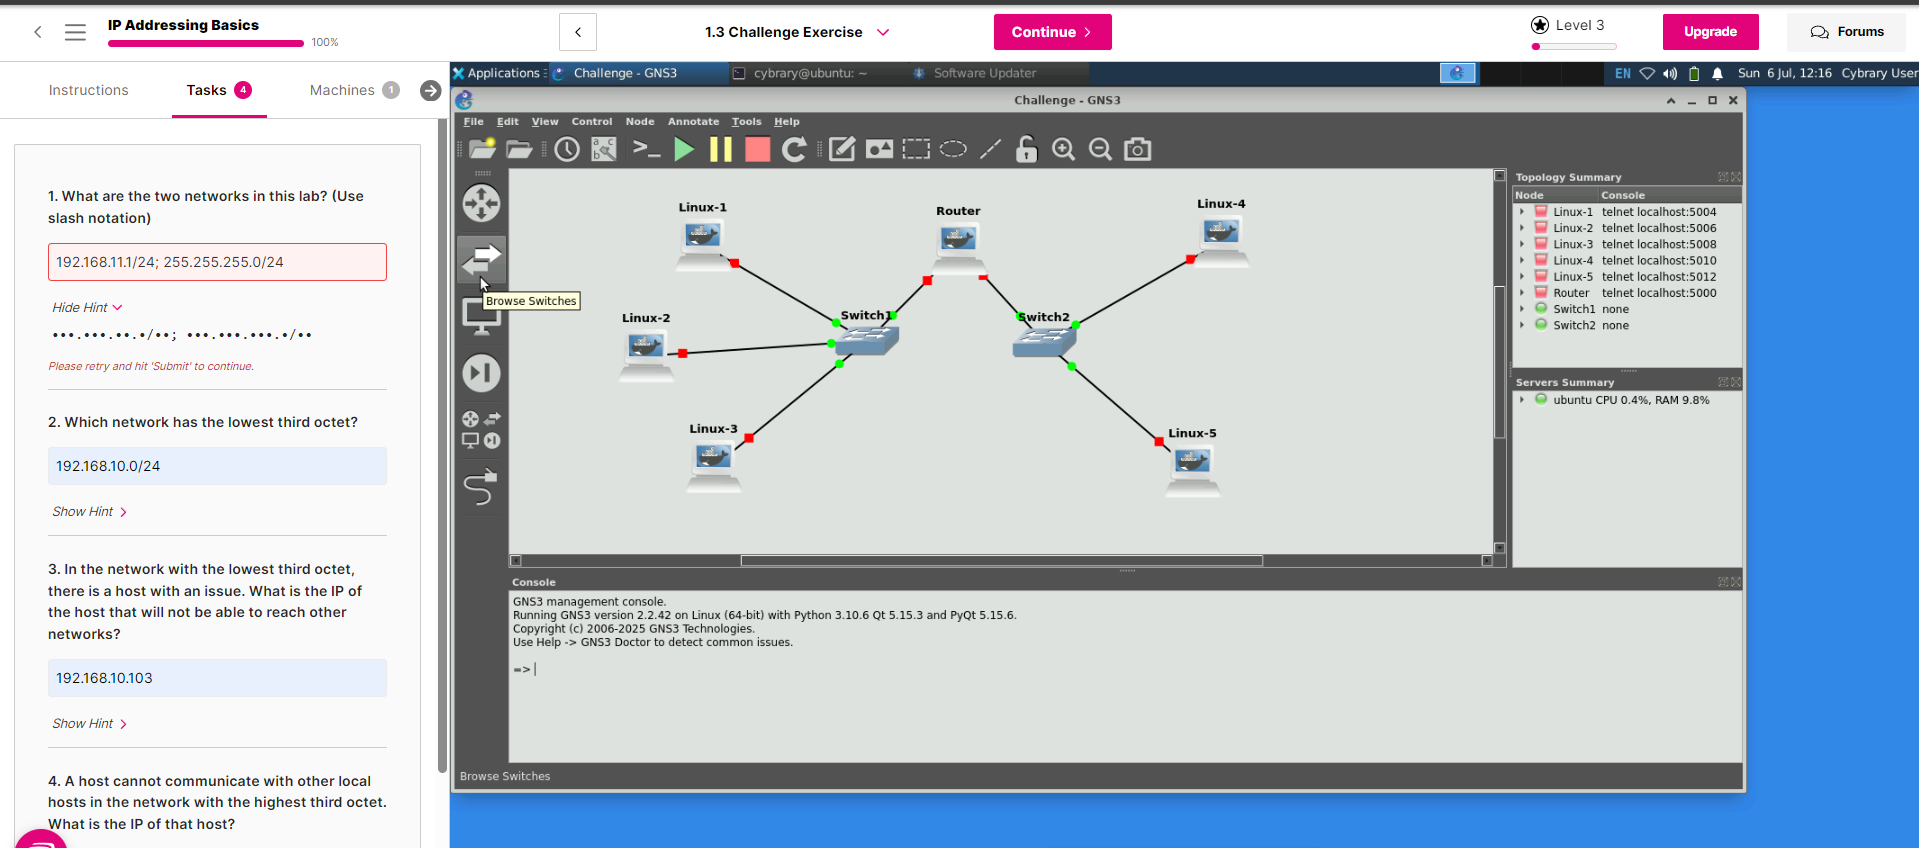This screenshot has height=848, width=1919.
Task: Toggle the show interface labels icon
Action: (x=604, y=150)
